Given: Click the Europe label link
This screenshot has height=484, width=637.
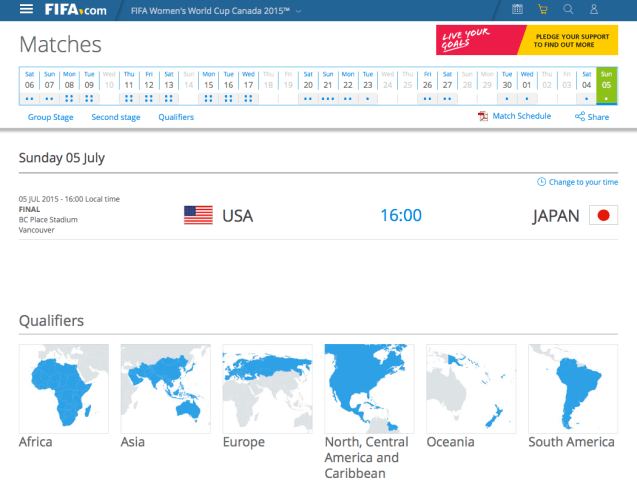Looking at the screenshot, I should point(244,442).
